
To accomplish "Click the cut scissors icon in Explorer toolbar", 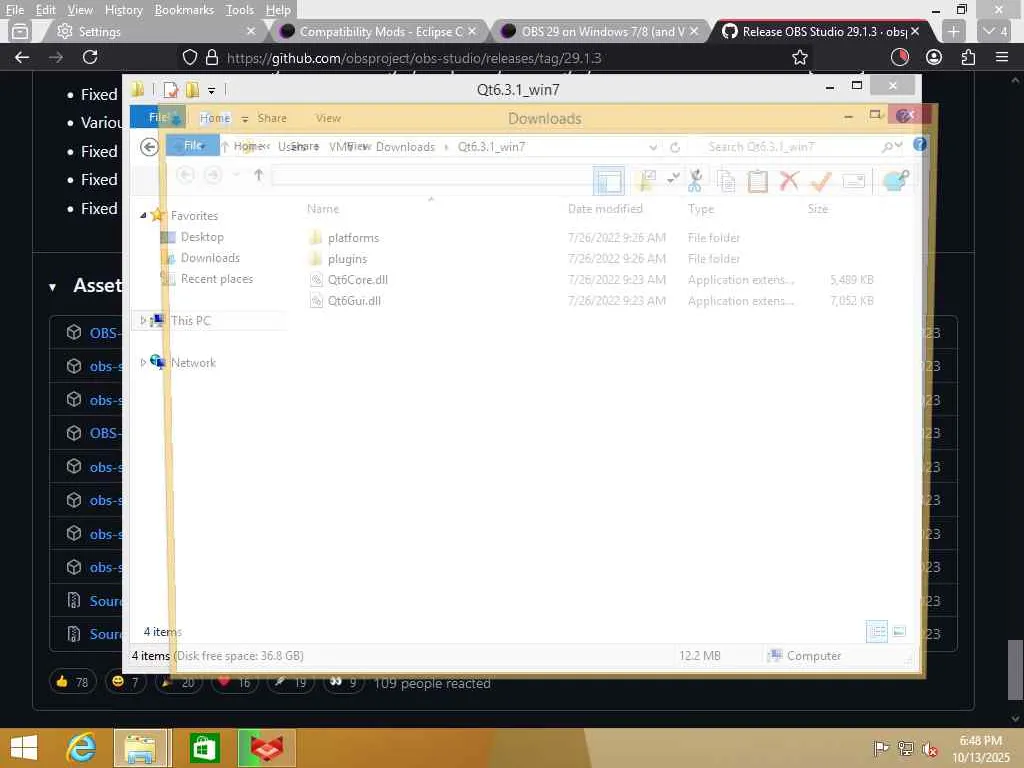I will [695, 180].
